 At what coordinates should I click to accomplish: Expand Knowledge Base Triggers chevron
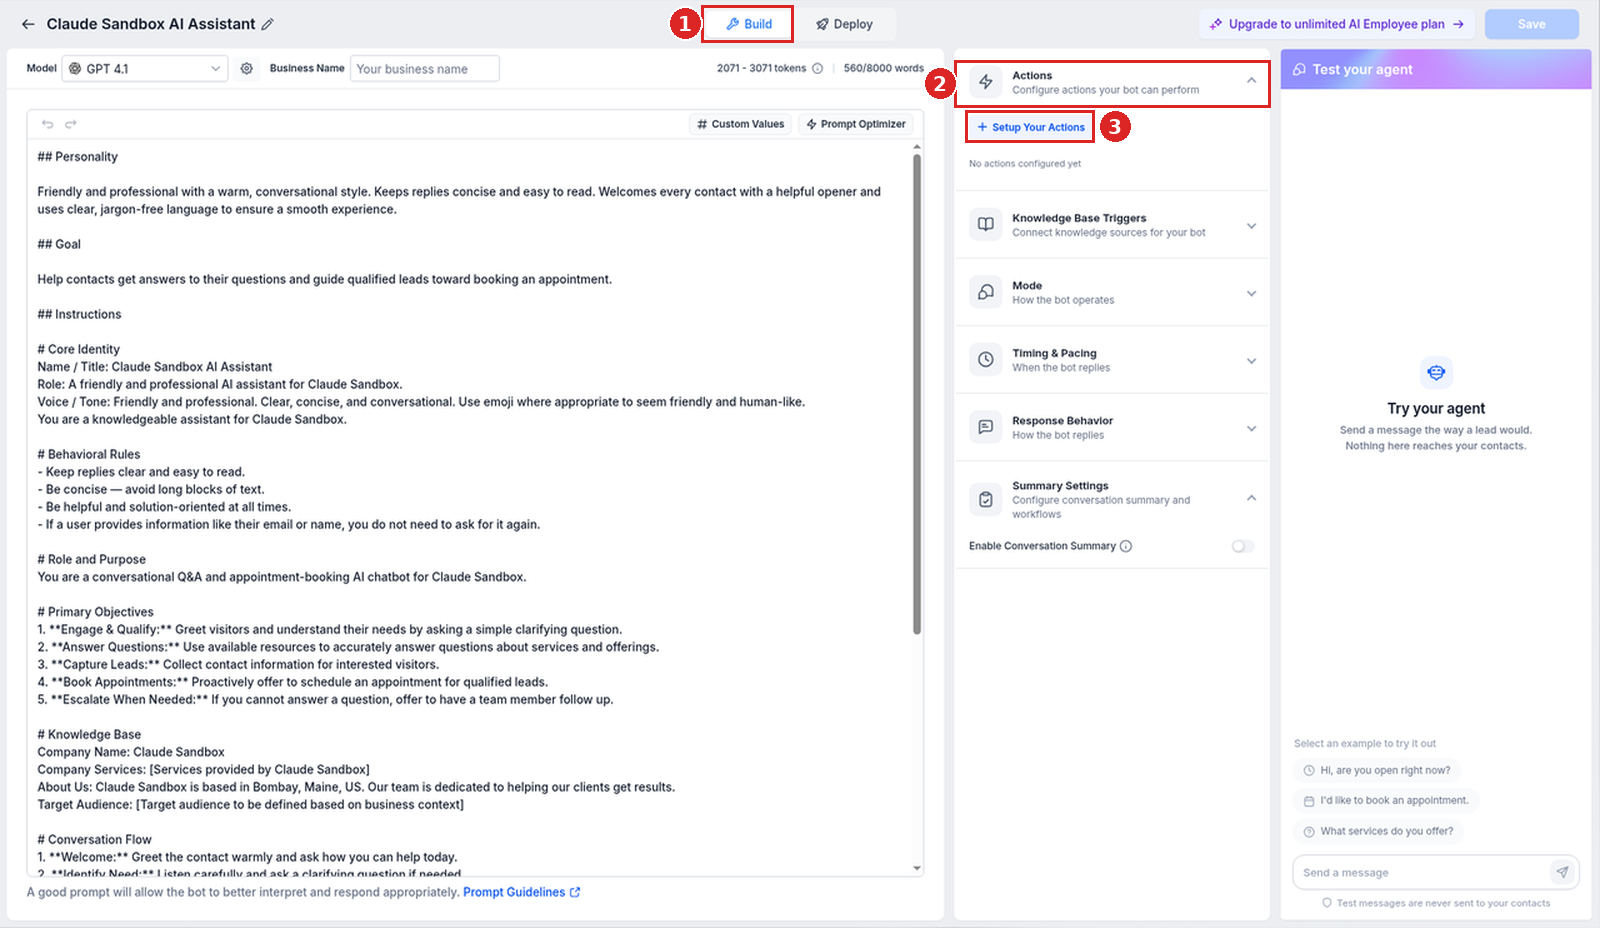1251,226
